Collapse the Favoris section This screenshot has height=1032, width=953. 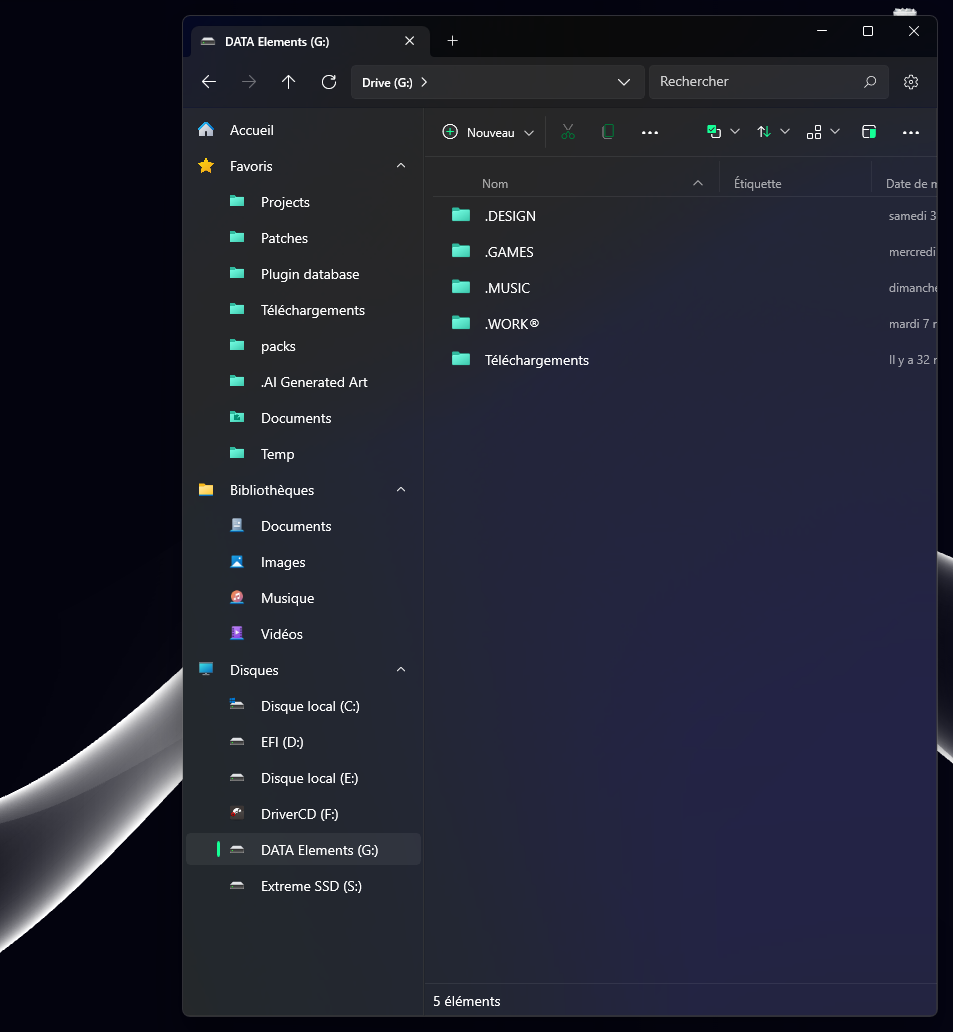coord(400,166)
